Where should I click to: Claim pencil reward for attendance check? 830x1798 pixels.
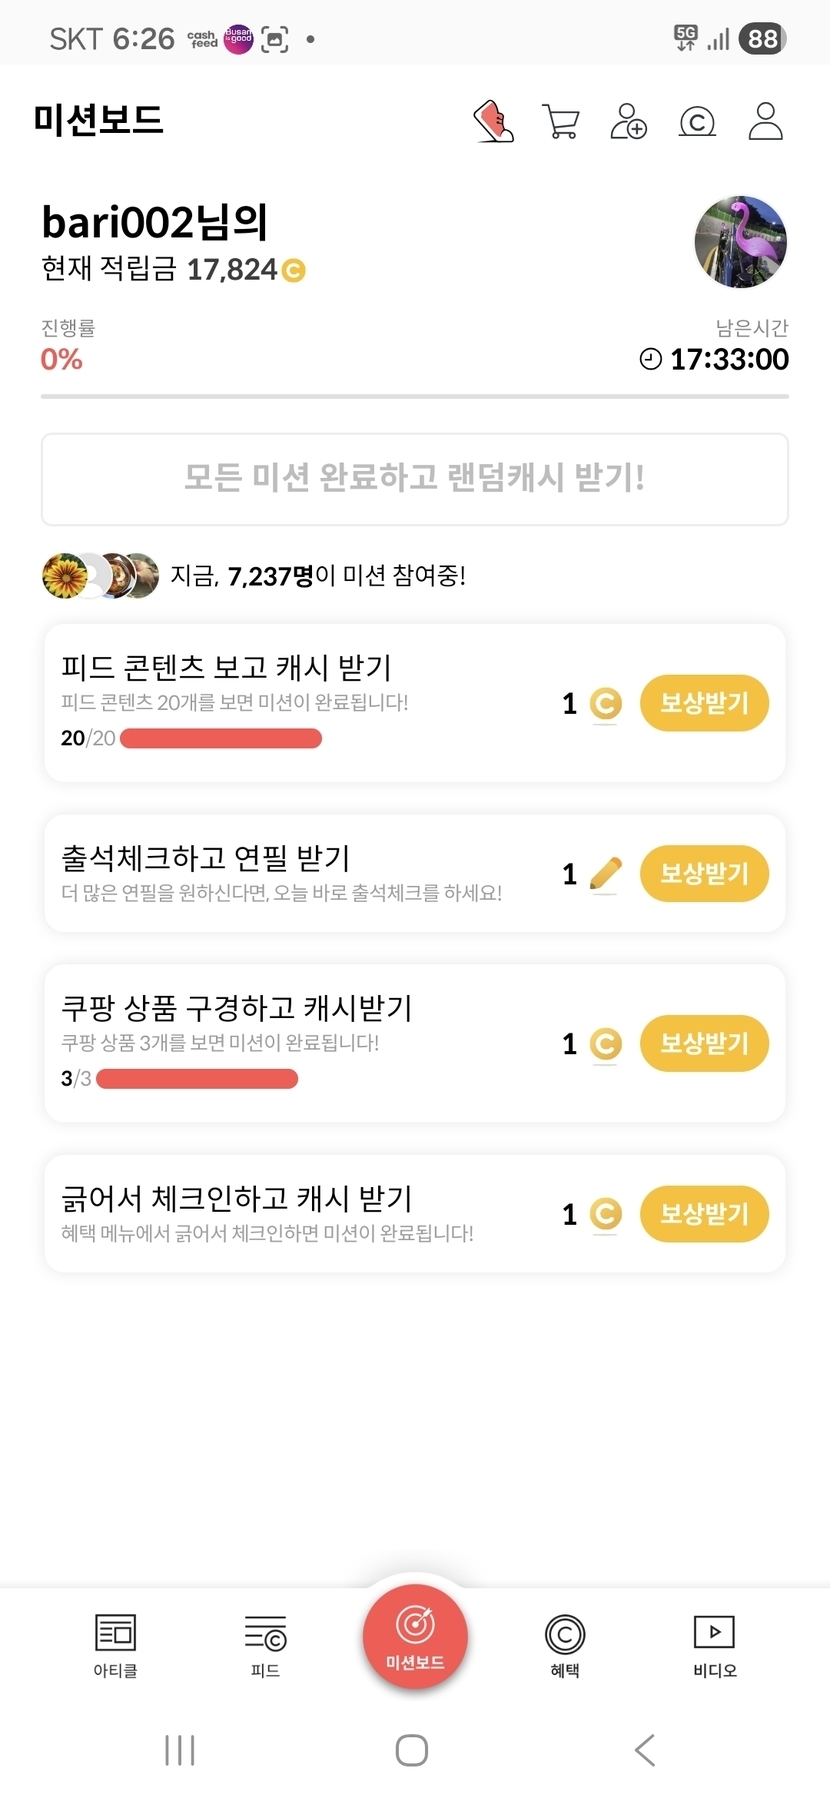click(704, 873)
